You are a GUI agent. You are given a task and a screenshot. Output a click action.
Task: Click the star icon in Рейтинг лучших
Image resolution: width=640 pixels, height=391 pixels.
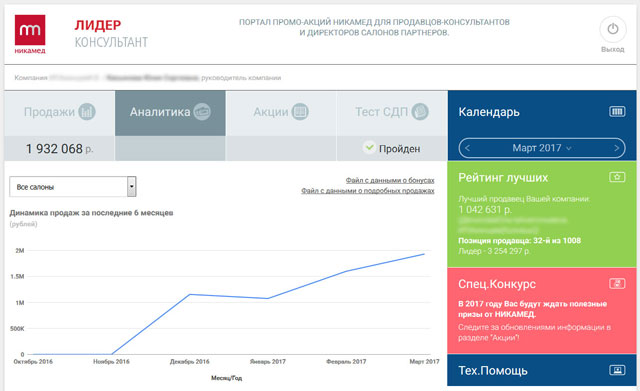[617, 177]
